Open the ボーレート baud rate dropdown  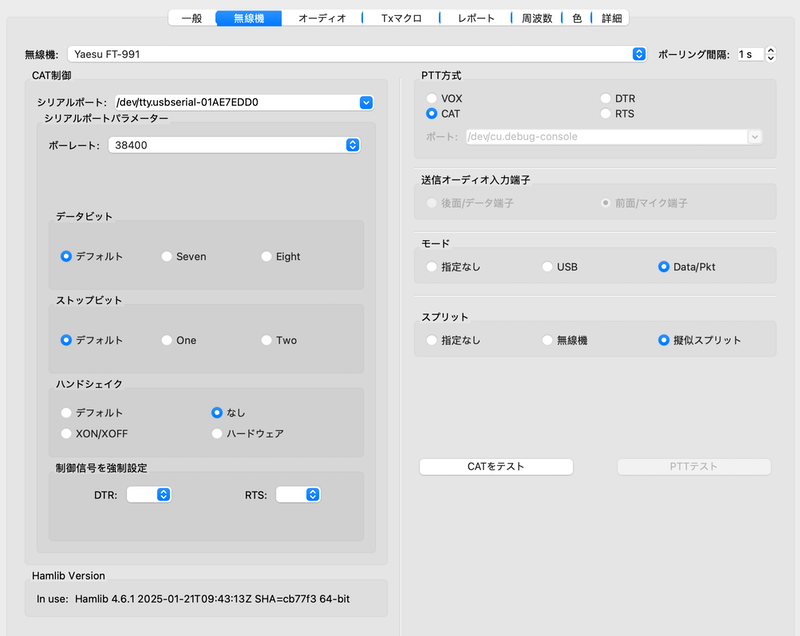pyautogui.click(x=352, y=145)
